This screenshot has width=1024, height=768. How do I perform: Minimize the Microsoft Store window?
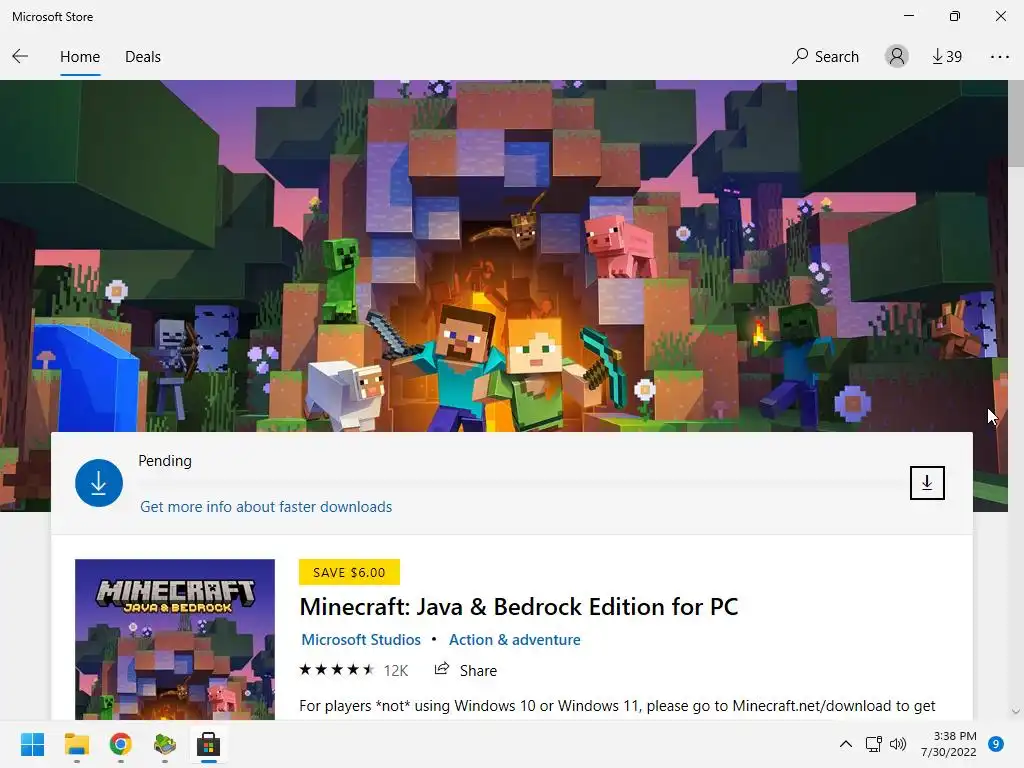click(x=909, y=16)
